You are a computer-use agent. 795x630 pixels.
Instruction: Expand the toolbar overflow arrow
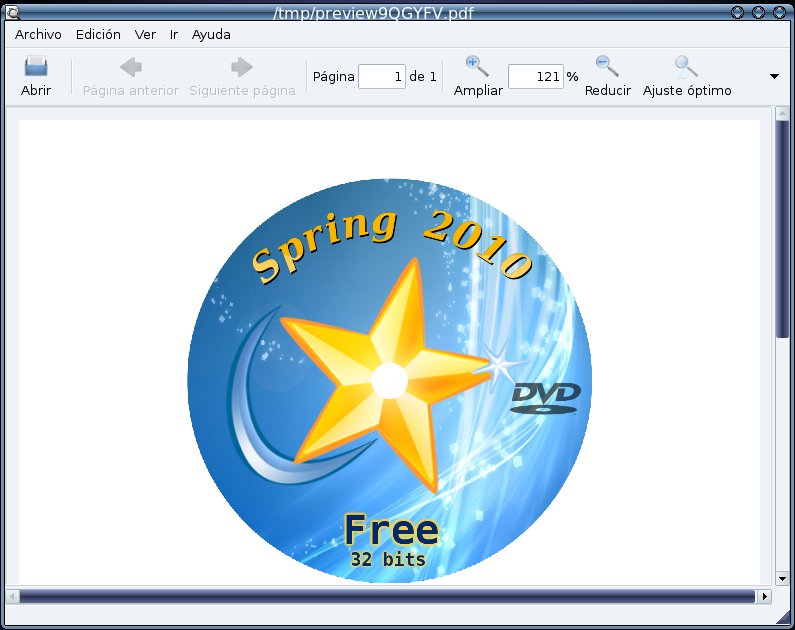coord(774,77)
